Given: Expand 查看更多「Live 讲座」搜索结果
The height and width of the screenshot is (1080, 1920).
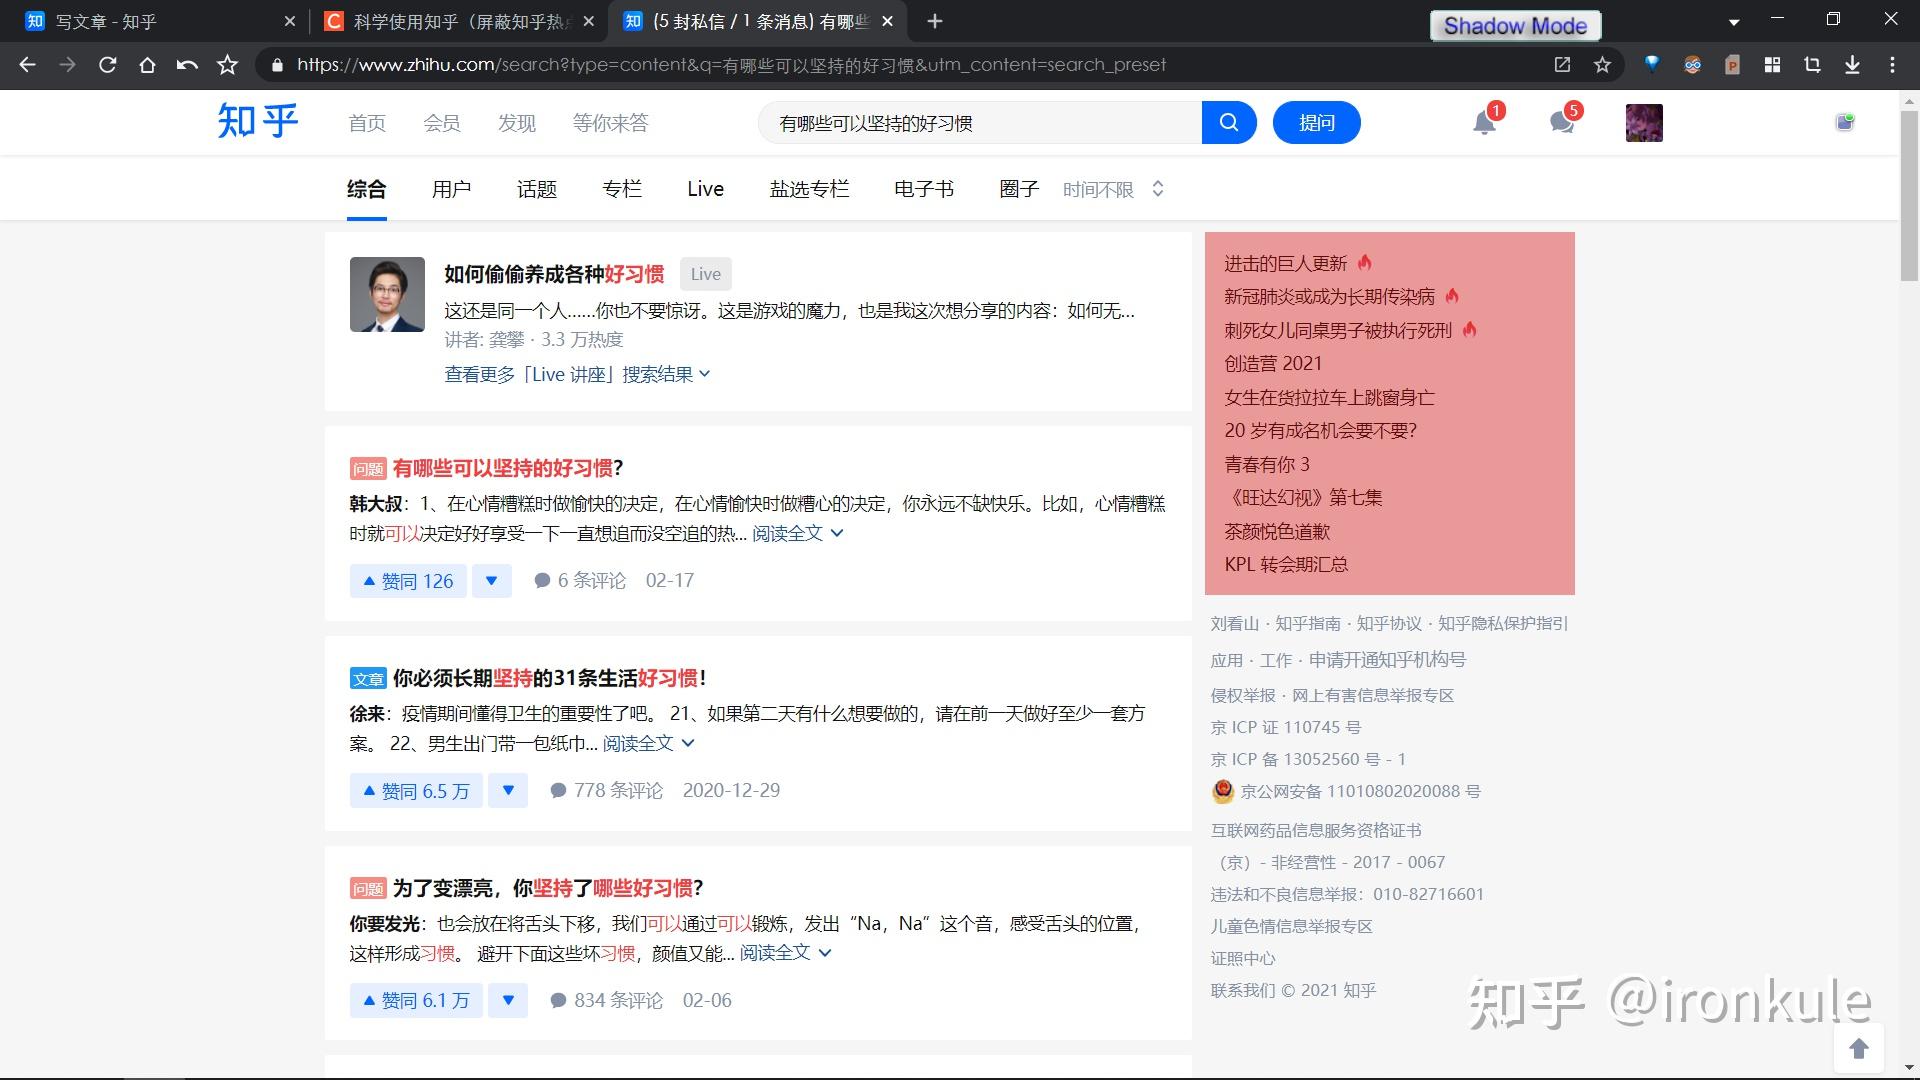Looking at the screenshot, I should point(577,374).
